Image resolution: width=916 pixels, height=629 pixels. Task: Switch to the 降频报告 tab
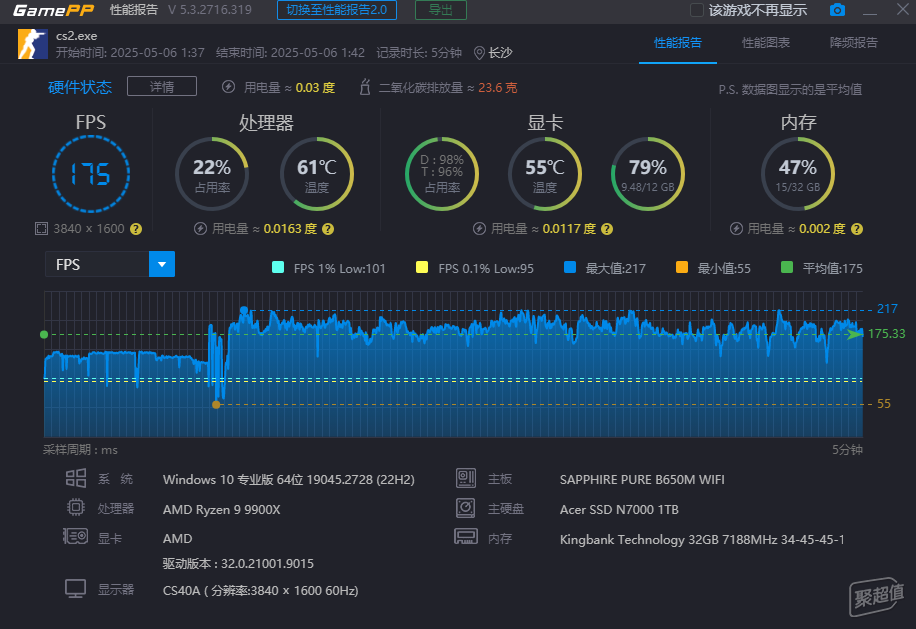[x=853, y=43]
